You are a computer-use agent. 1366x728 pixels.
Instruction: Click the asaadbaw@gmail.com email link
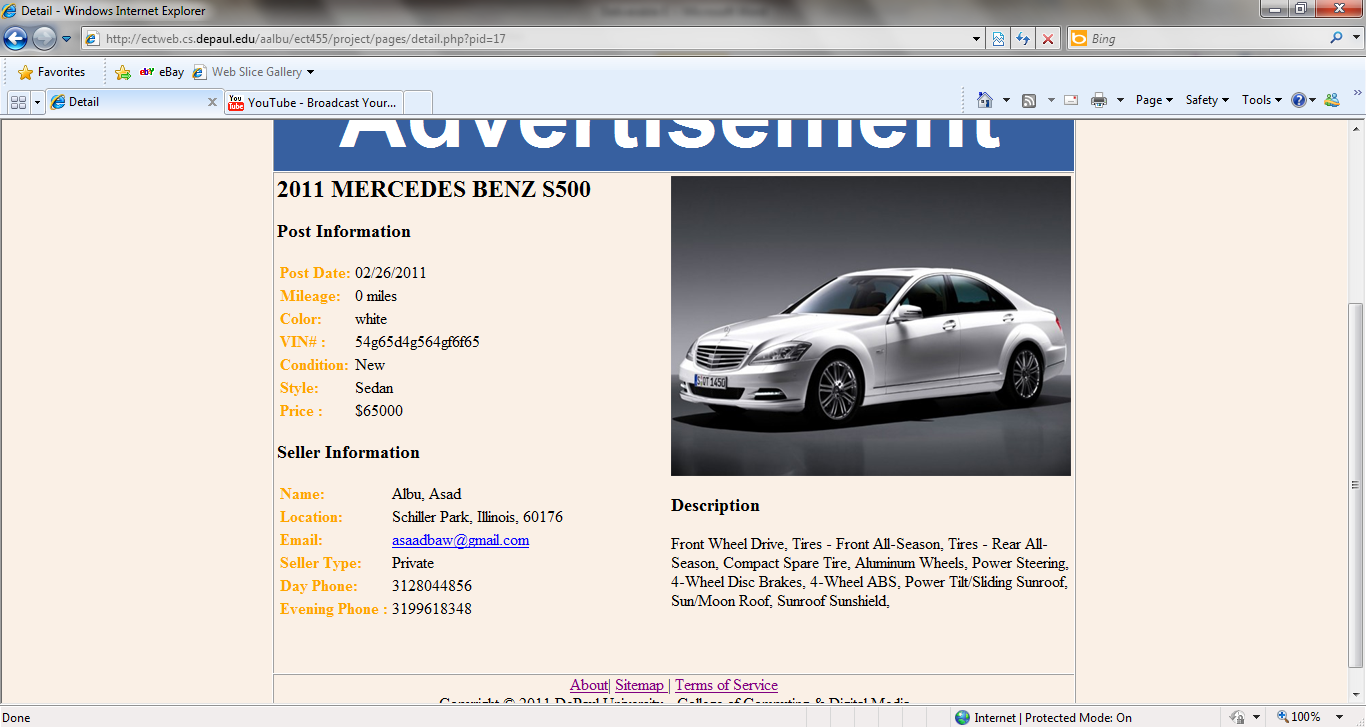(460, 540)
